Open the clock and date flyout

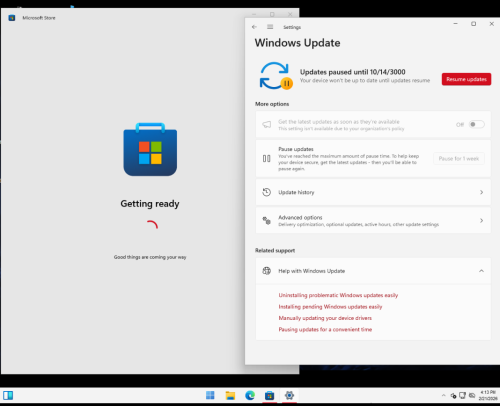[x=488, y=395]
